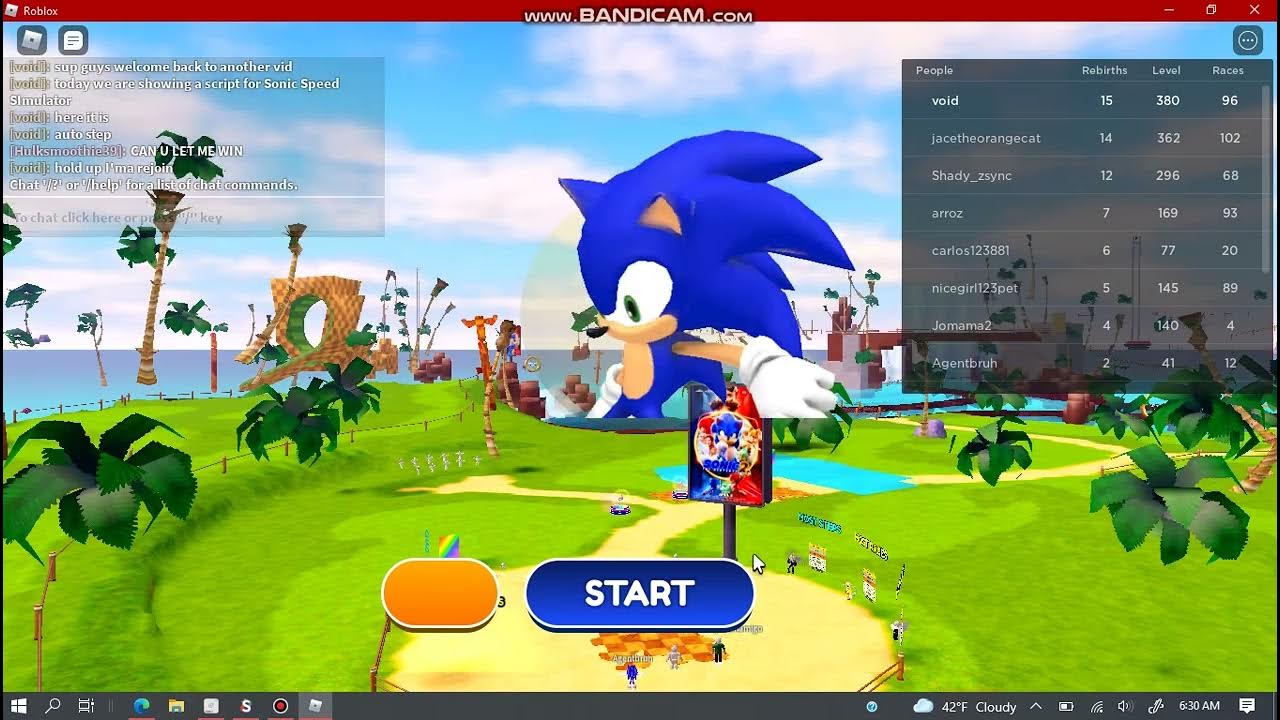Open the volume speaker icon
This screenshot has width=1280, height=720.
coord(1125,706)
